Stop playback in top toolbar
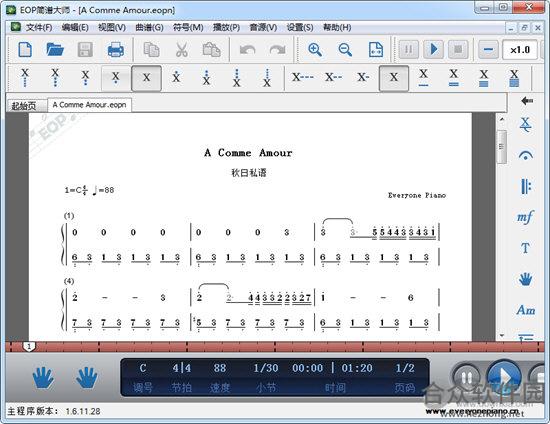The width and height of the screenshot is (550, 424). pyautogui.click(x=458, y=49)
